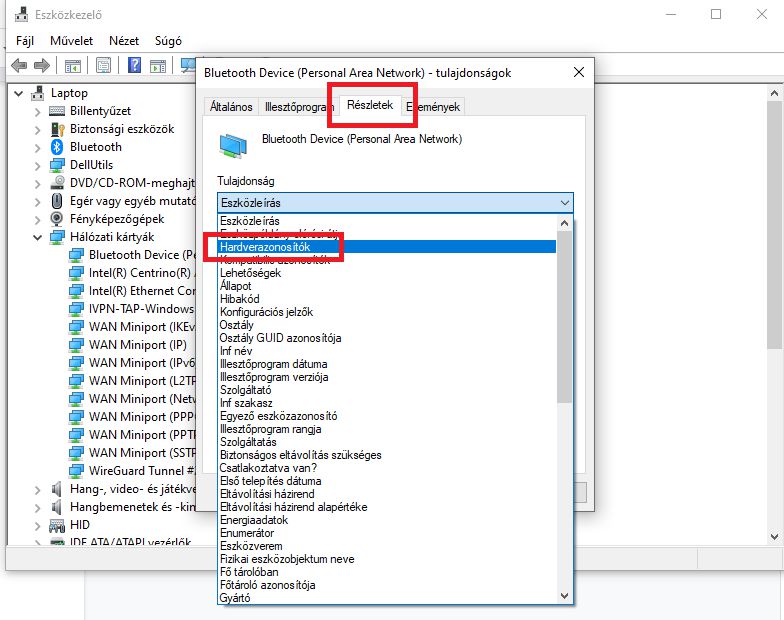Open the Nézet menu
This screenshot has width=784, height=620.
[124, 41]
